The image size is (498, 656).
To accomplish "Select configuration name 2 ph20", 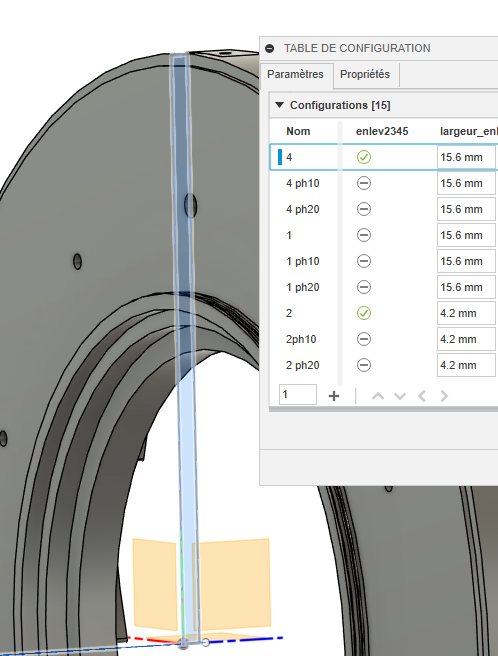I will tap(303, 365).
